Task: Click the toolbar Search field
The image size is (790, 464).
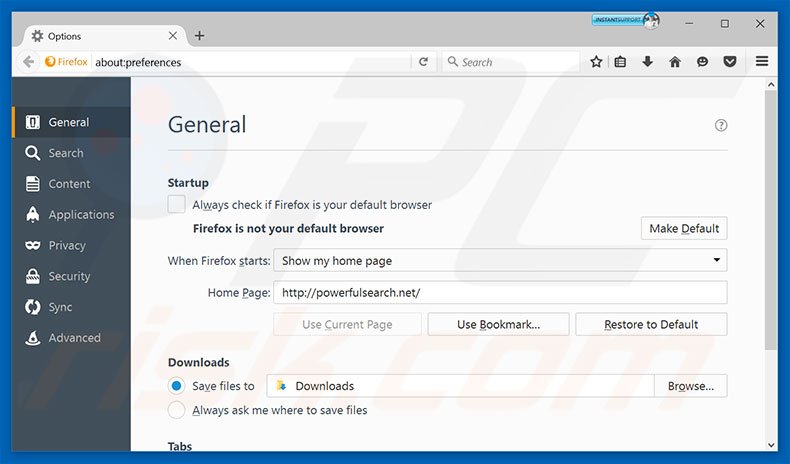Action: (x=511, y=62)
